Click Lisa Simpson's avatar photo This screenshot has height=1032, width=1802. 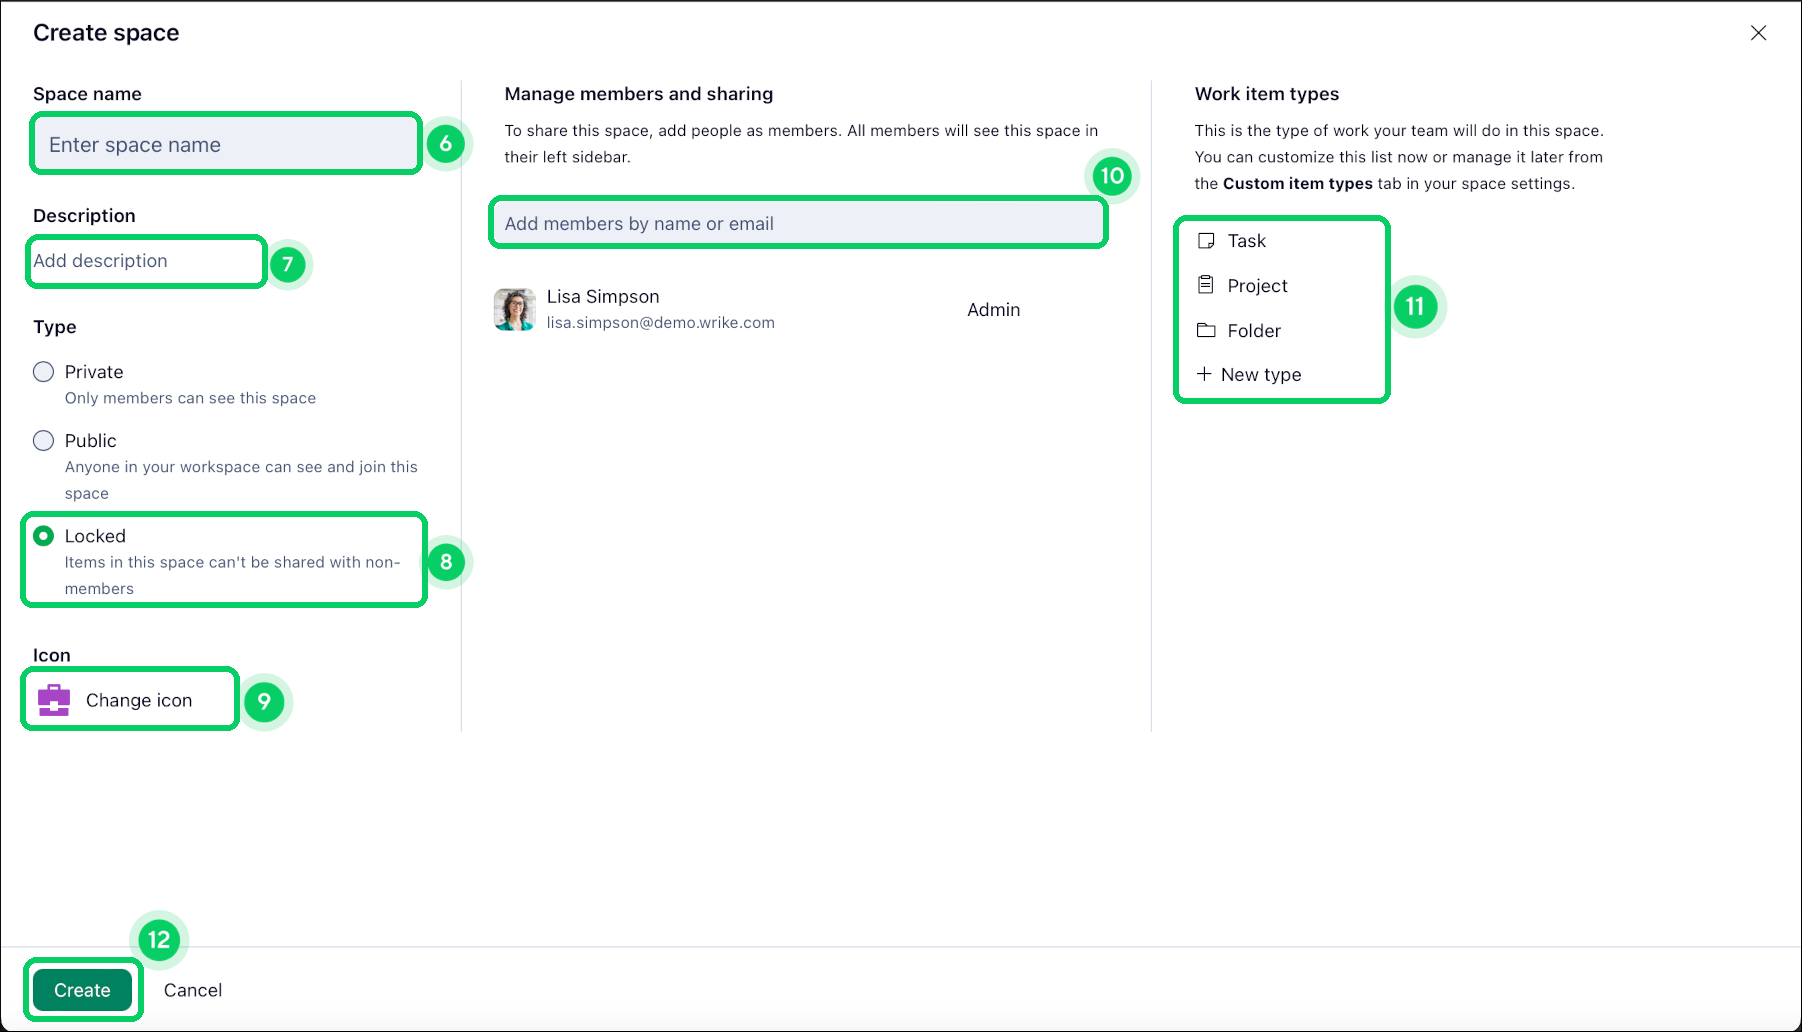(515, 309)
